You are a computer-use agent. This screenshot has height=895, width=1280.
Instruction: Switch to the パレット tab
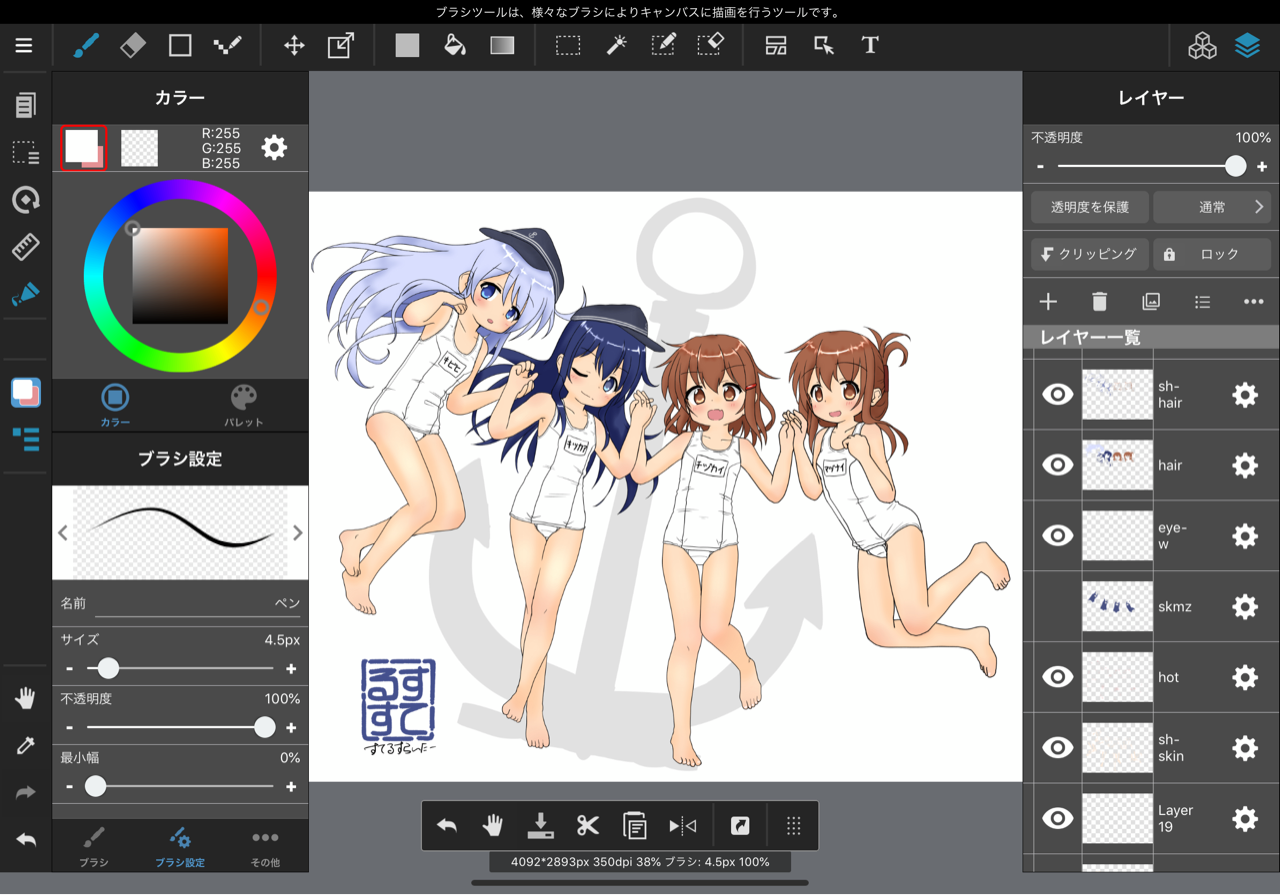tap(243, 405)
